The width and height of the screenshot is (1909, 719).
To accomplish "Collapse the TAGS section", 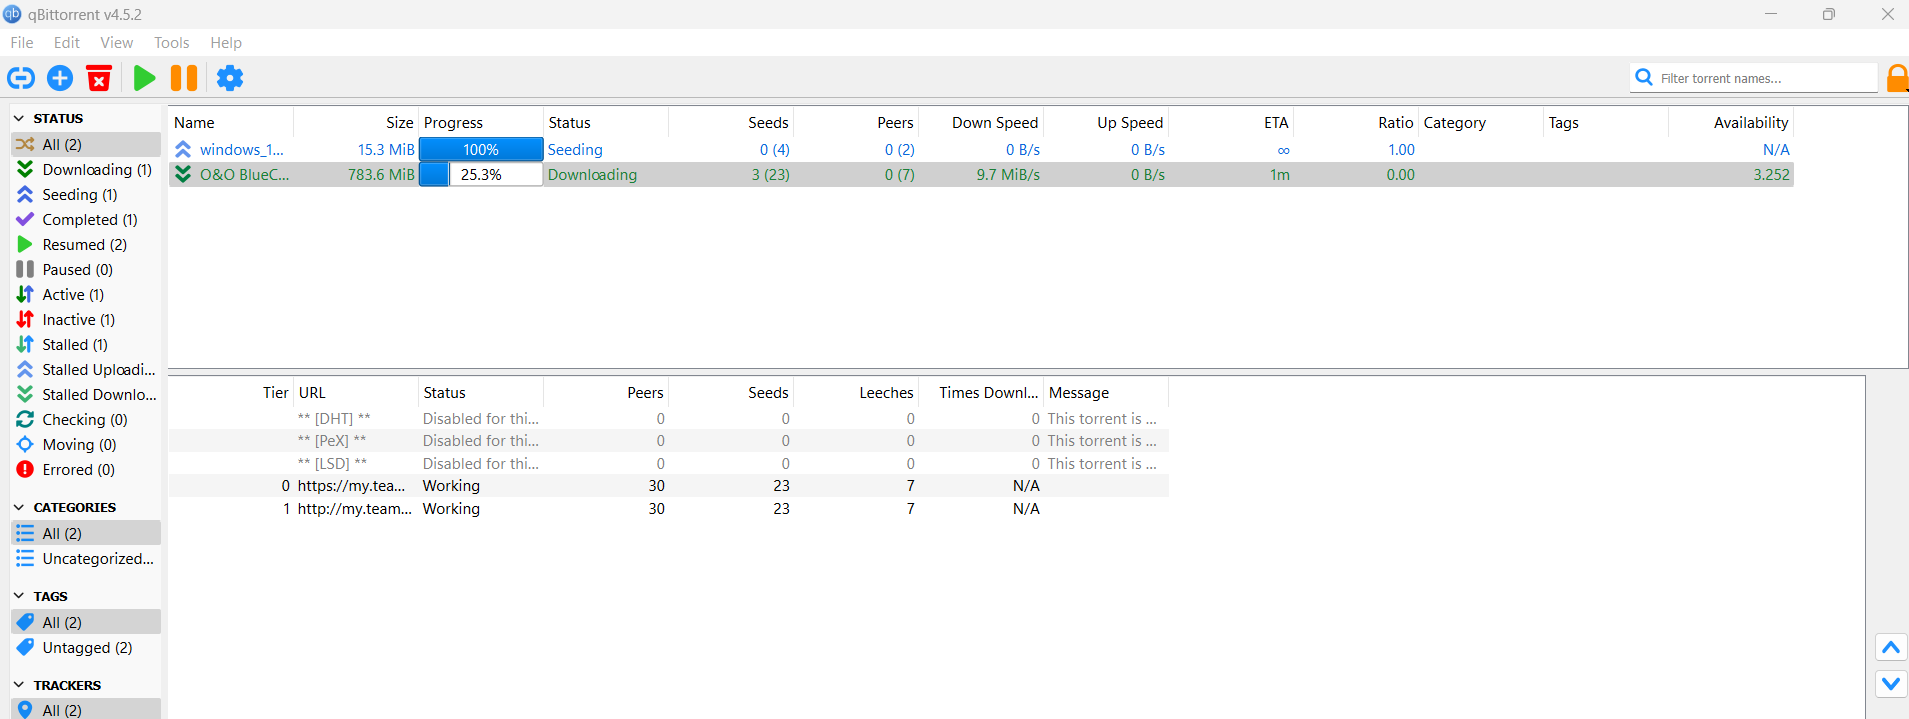I will [x=19, y=596].
